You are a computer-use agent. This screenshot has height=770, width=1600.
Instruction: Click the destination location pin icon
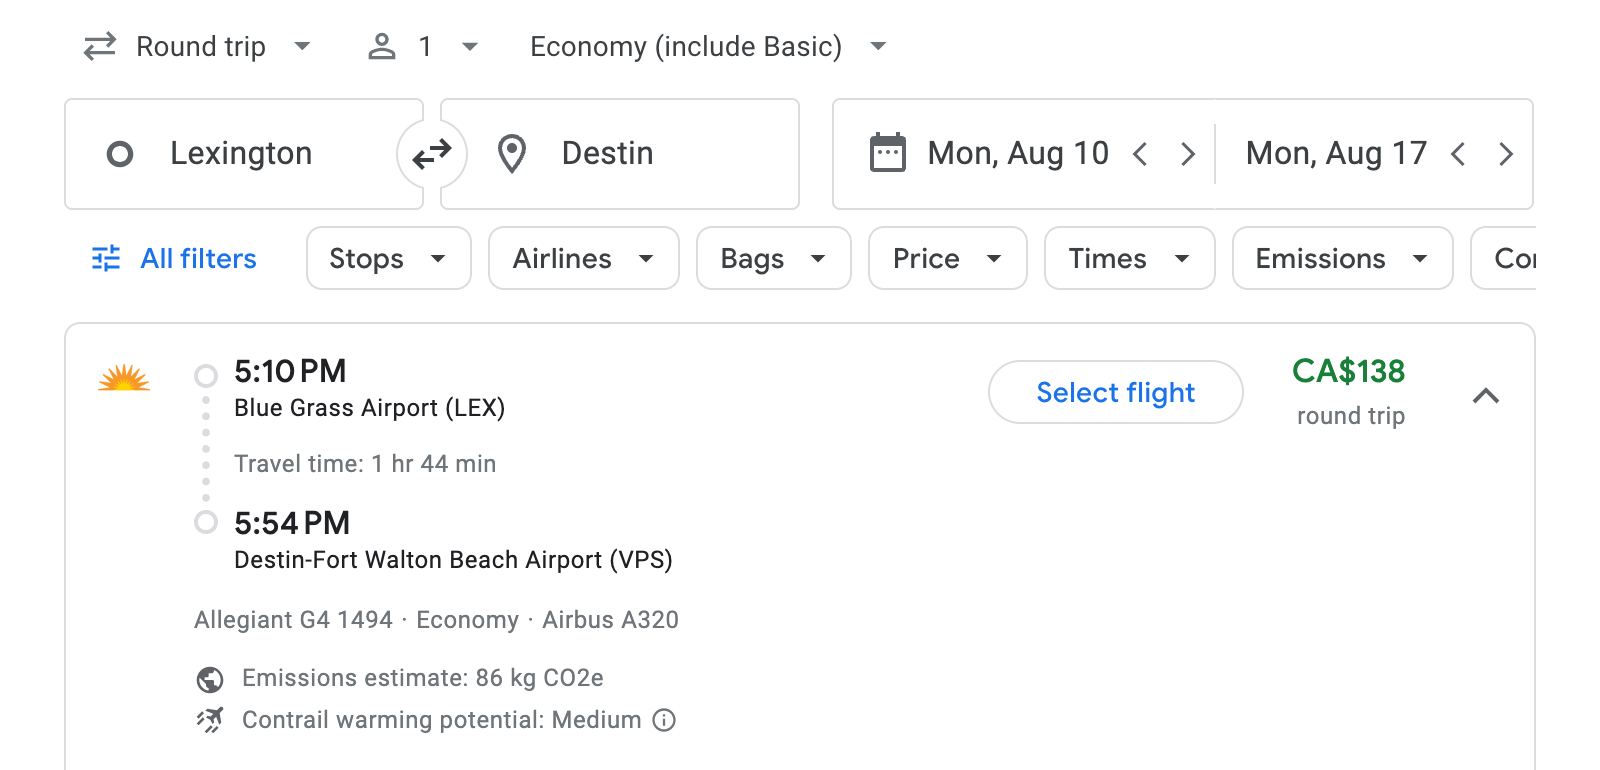click(511, 153)
